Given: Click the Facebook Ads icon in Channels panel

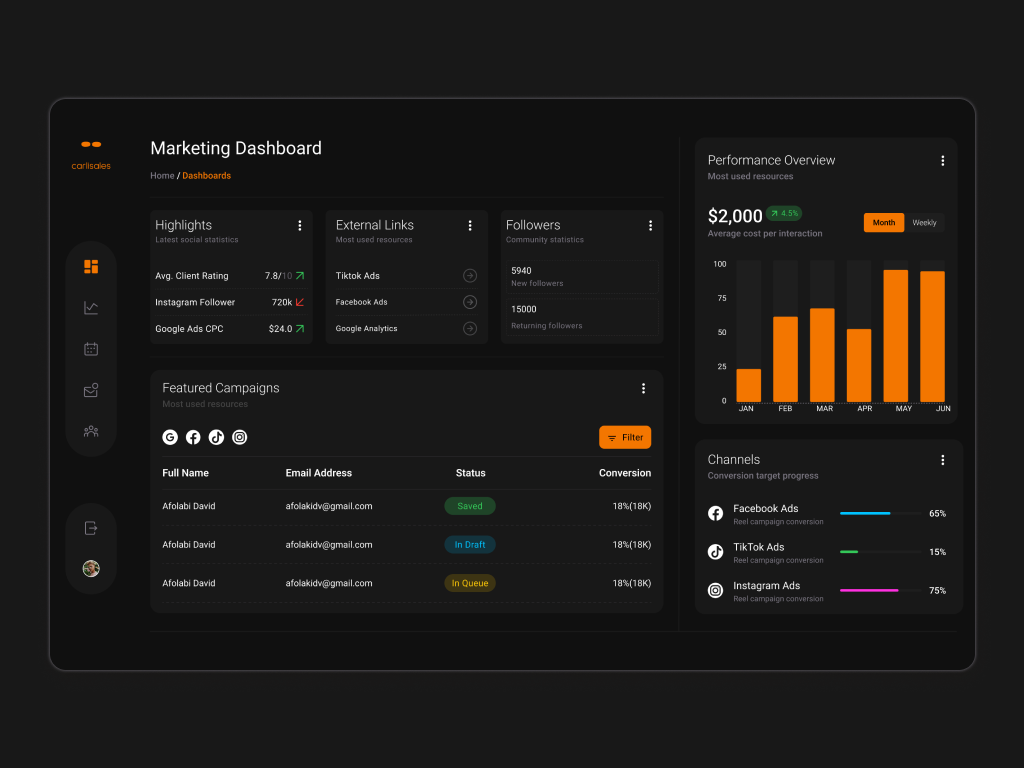Looking at the screenshot, I should click(x=715, y=513).
